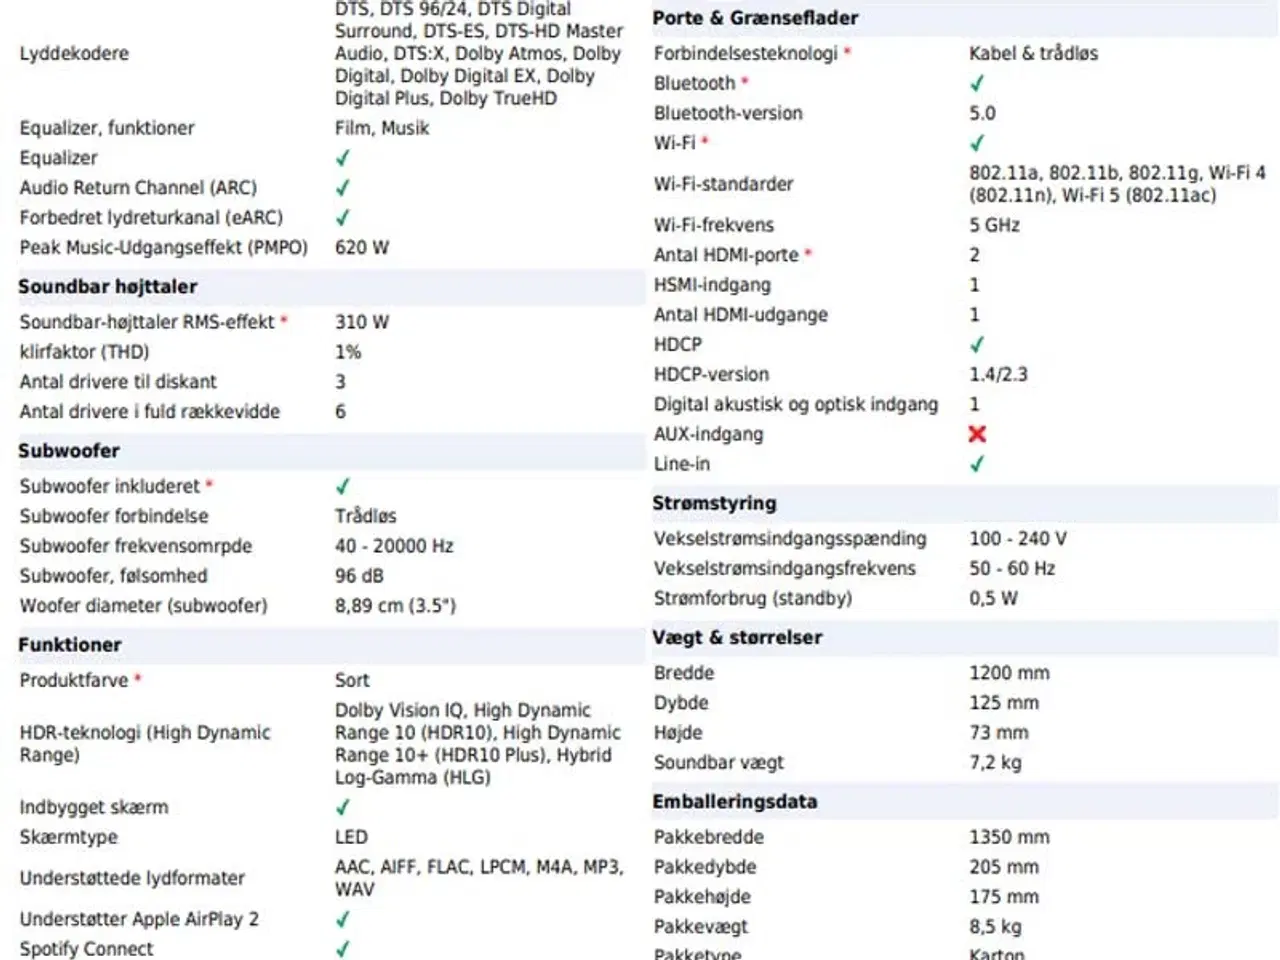Click the green checkmark beside Equalizer

(343, 158)
